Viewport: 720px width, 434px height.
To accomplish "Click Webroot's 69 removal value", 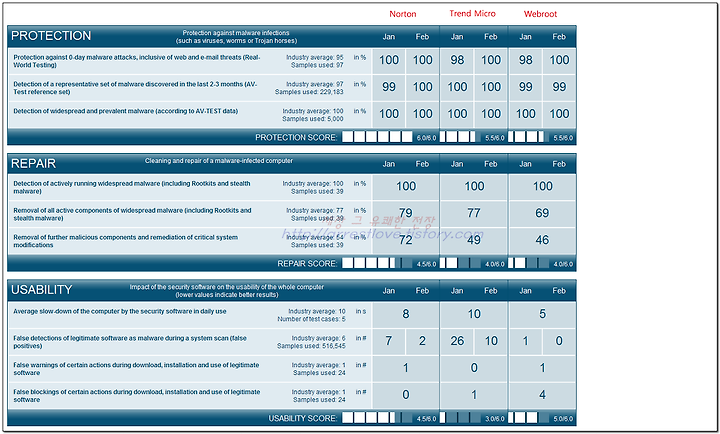I will coord(542,213).
